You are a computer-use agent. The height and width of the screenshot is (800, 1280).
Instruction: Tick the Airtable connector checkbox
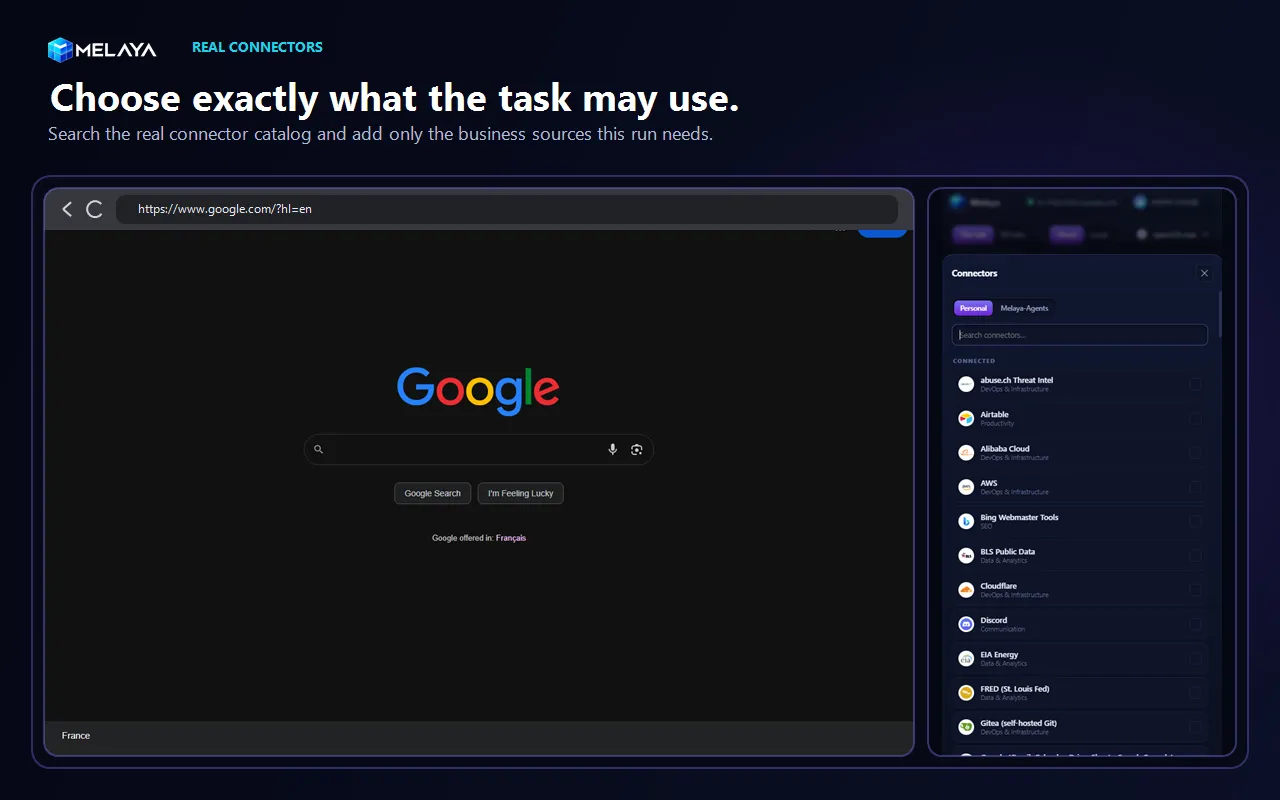[x=1195, y=418]
